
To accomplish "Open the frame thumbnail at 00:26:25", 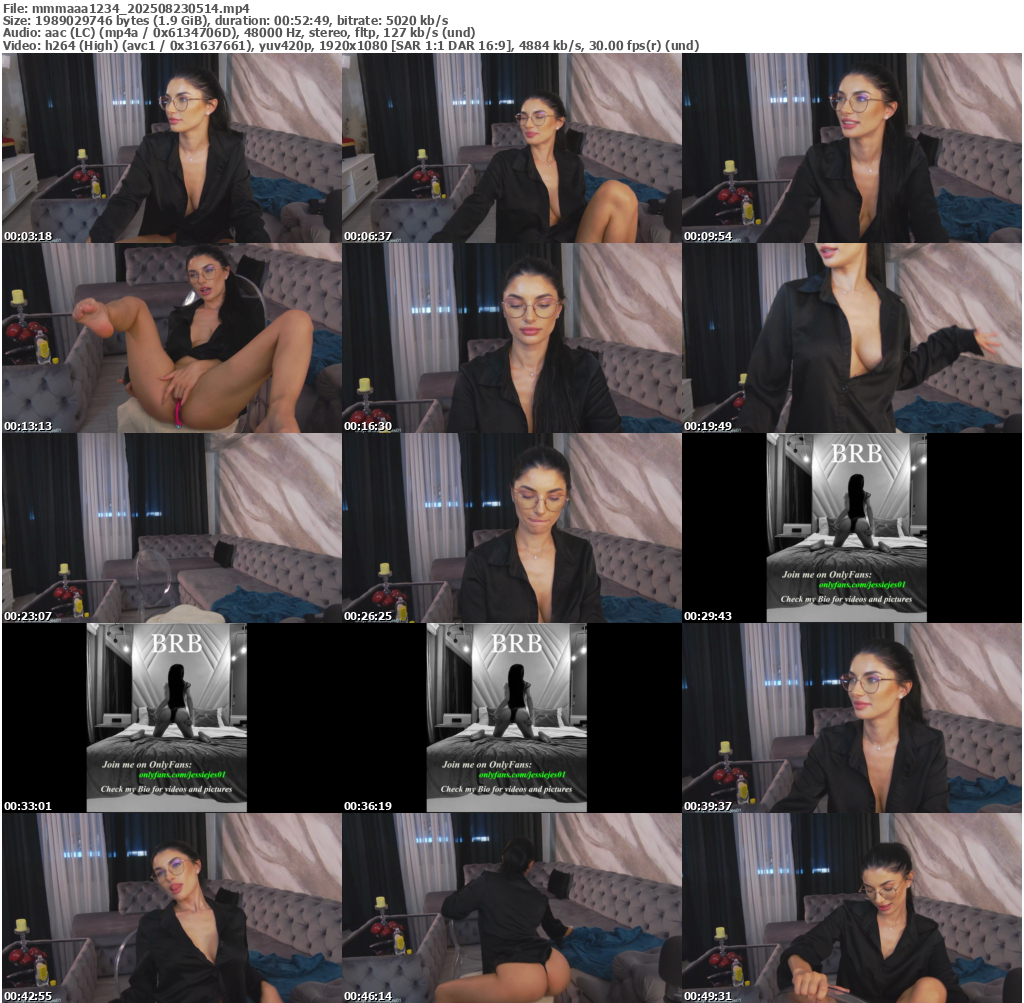I will pyautogui.click(x=511, y=528).
